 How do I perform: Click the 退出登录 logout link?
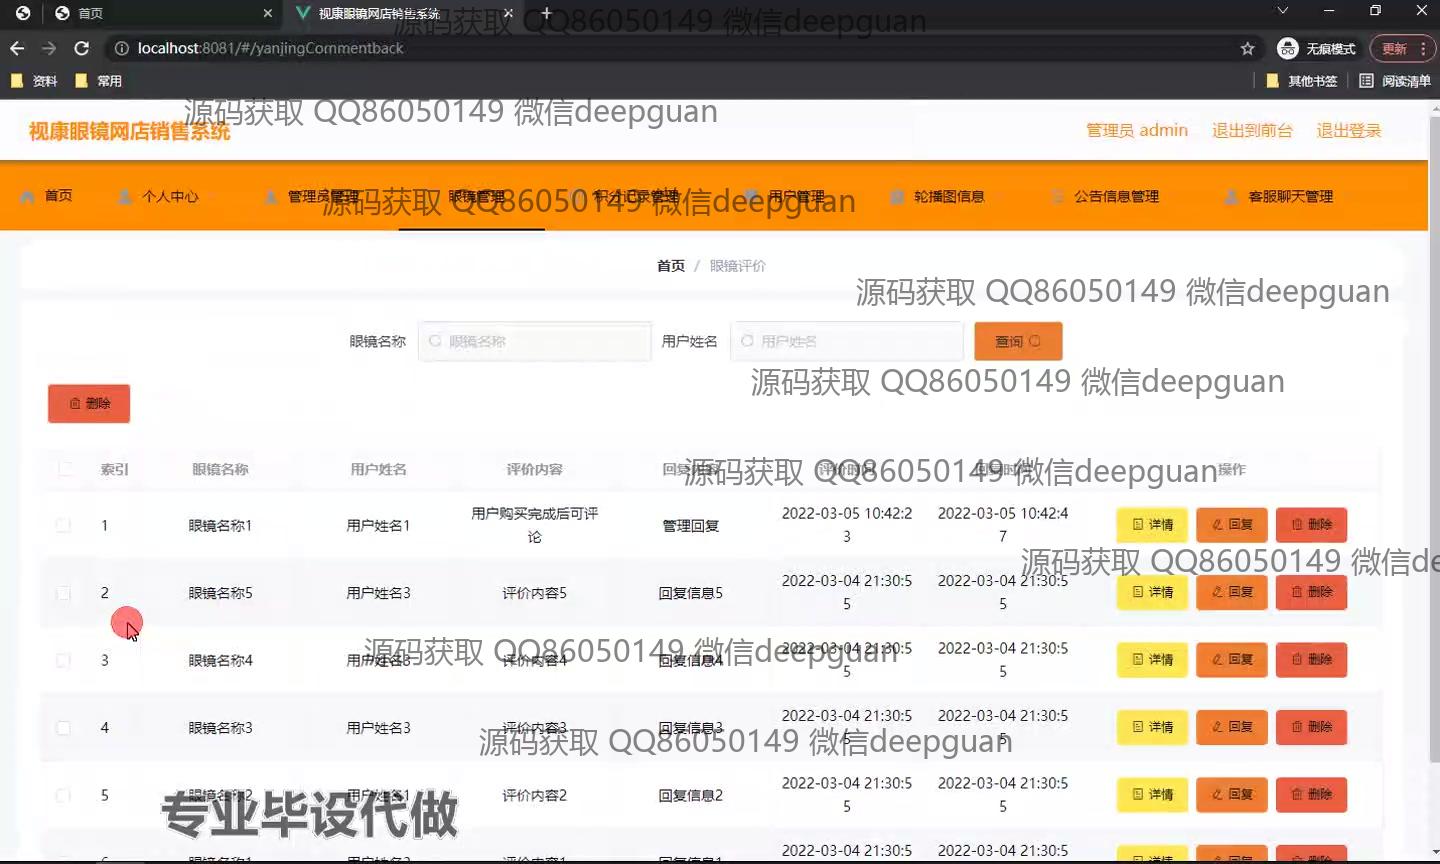coord(1348,130)
